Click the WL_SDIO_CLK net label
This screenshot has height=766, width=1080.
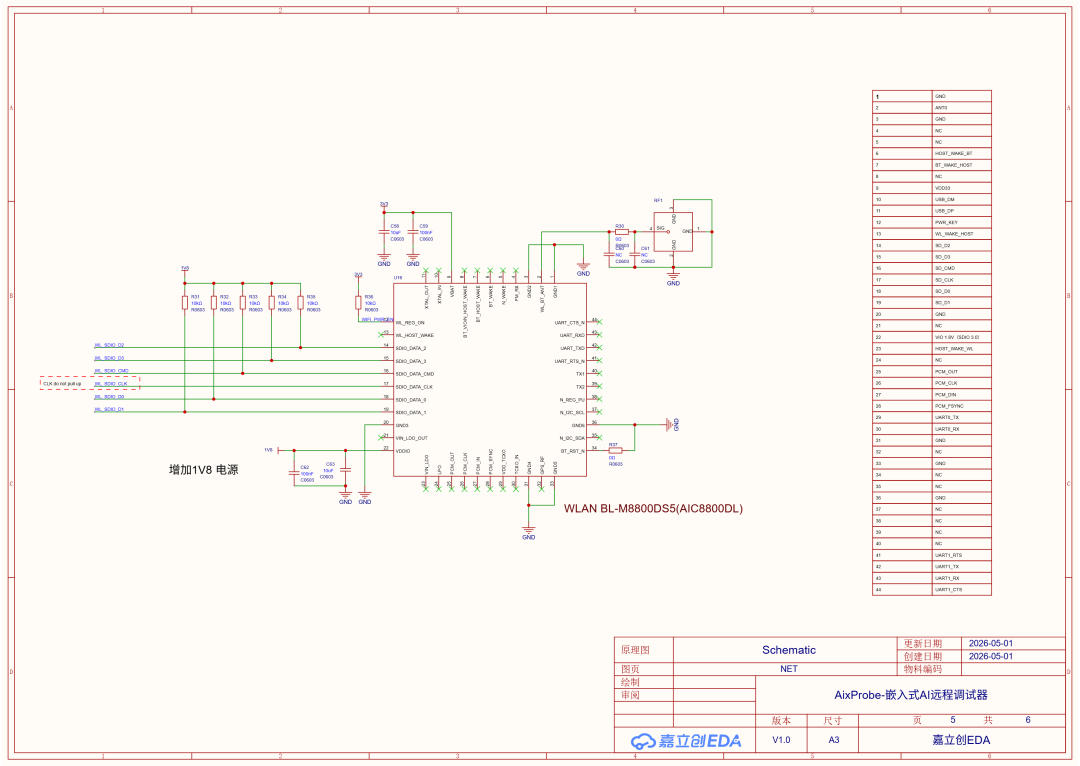(110, 384)
